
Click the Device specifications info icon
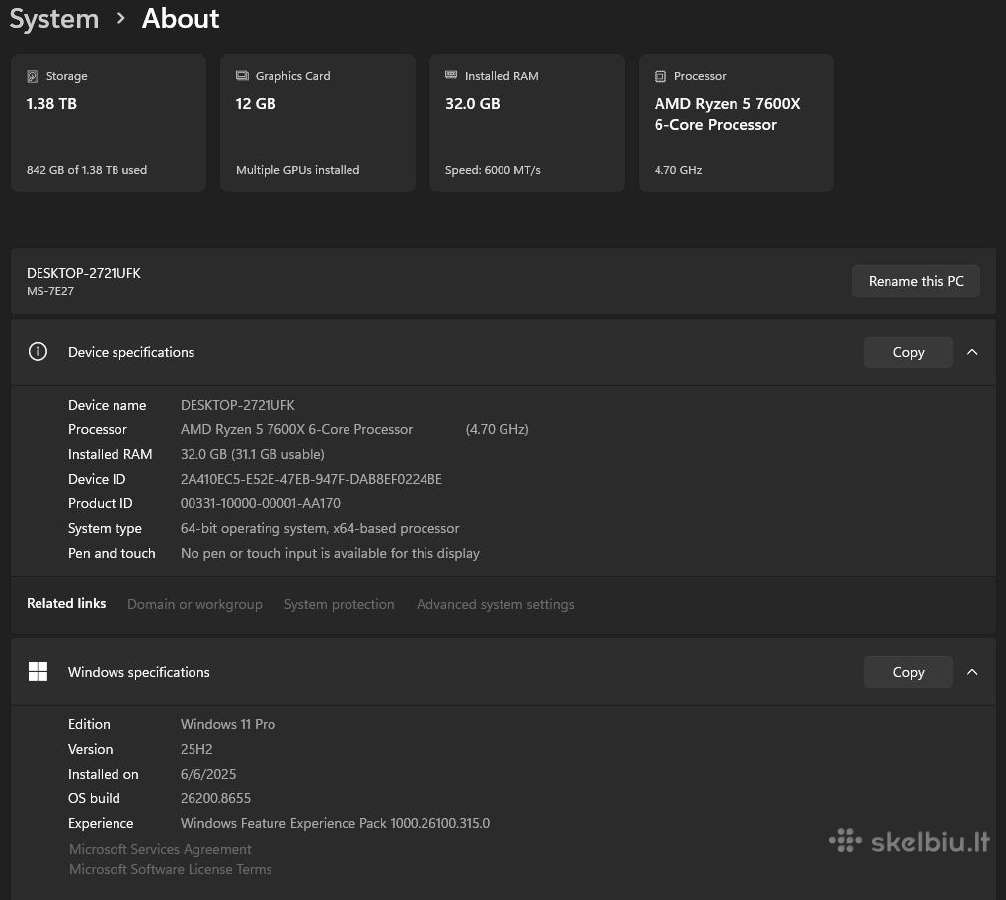[38, 352]
